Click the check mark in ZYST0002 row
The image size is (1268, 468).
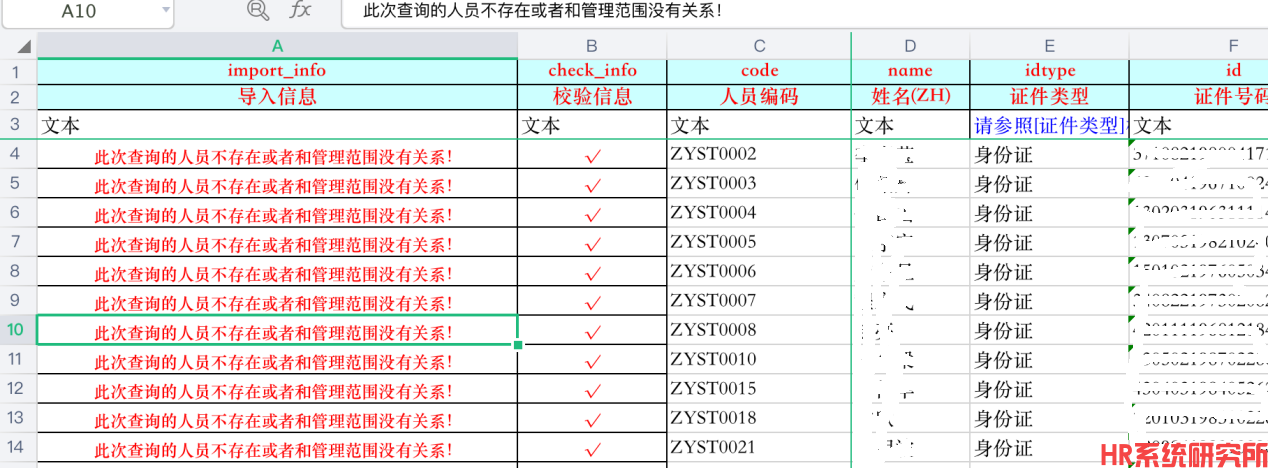point(592,156)
